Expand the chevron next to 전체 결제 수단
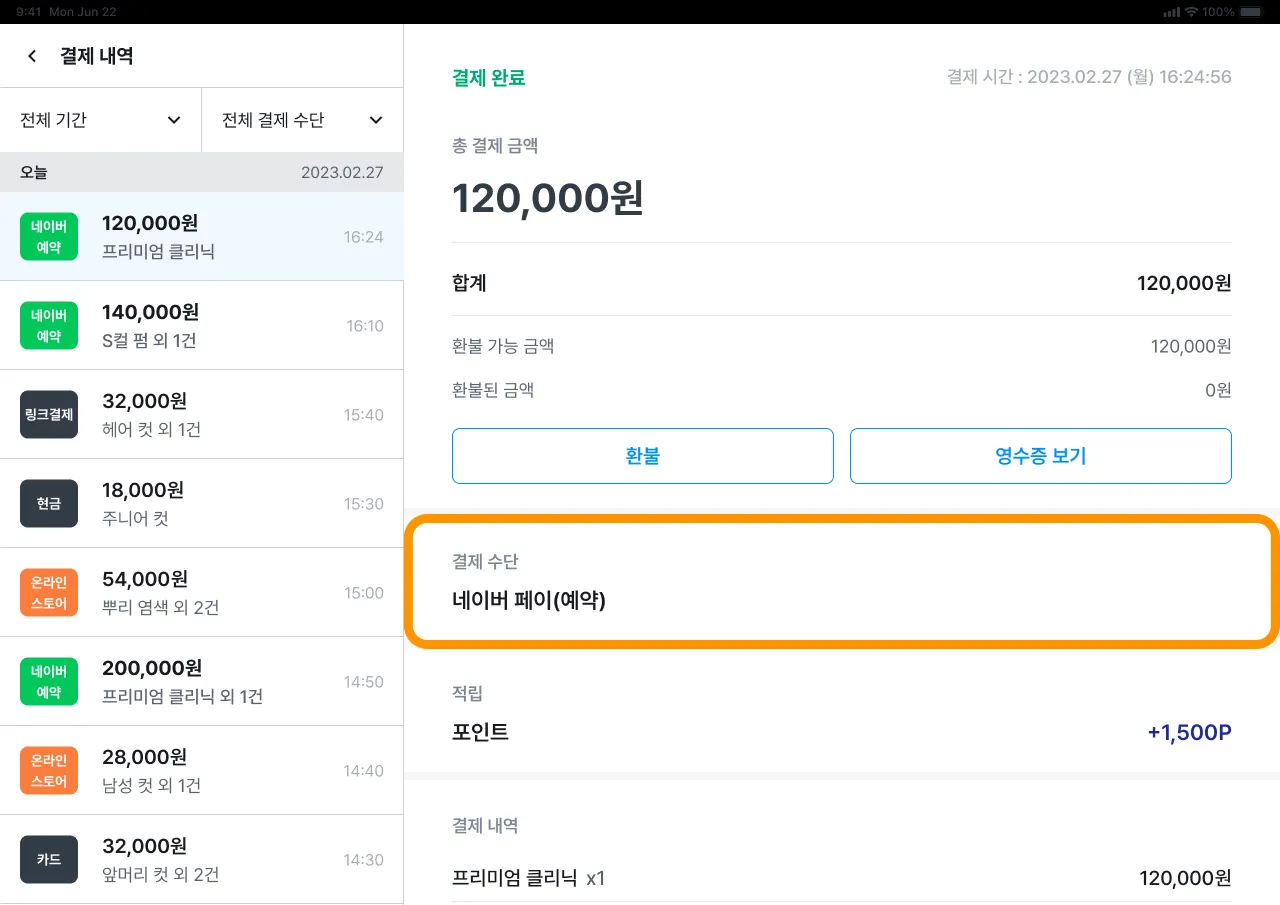 [x=376, y=120]
